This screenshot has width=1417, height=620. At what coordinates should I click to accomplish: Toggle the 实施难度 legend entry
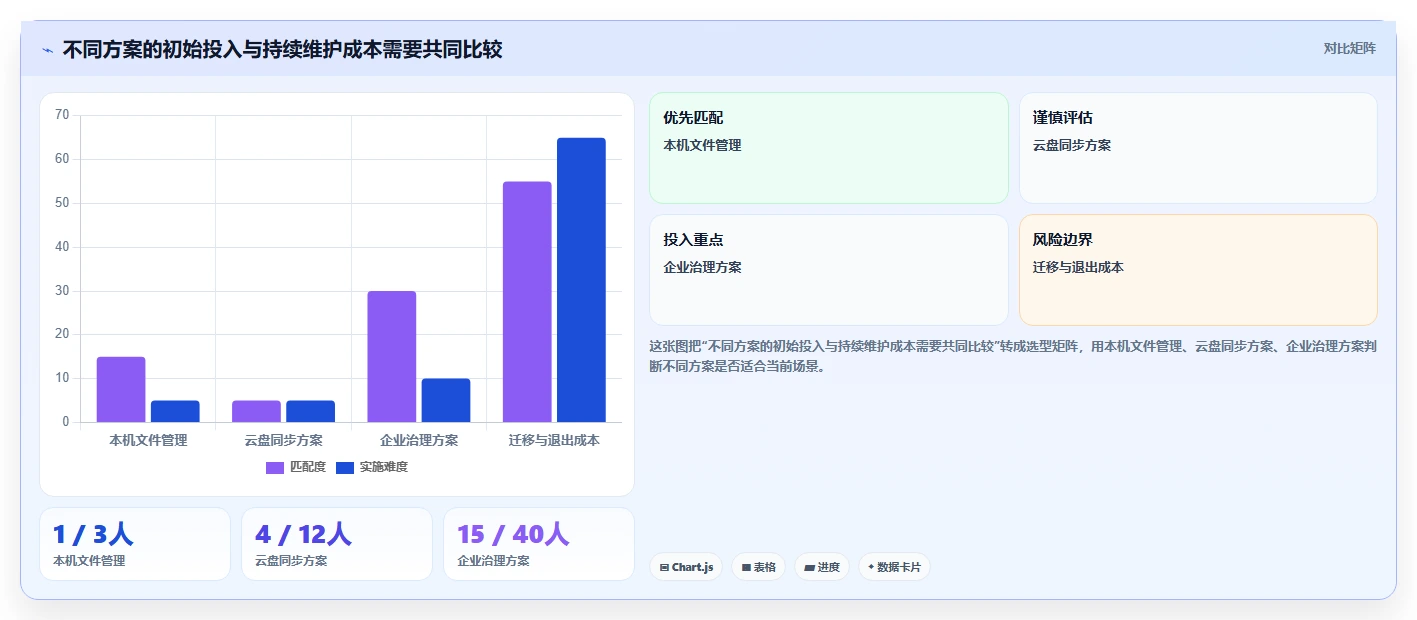(372, 467)
